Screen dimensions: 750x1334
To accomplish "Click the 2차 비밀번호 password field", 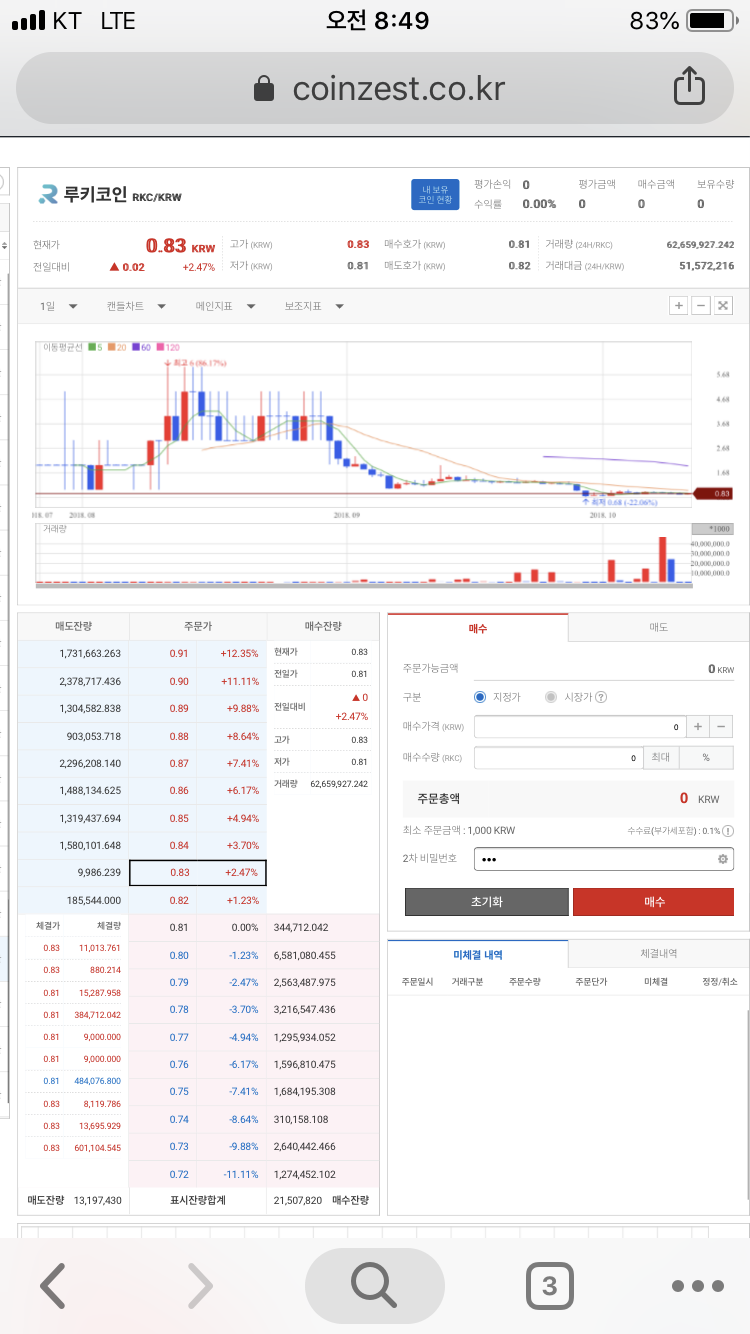I will click(x=604, y=859).
